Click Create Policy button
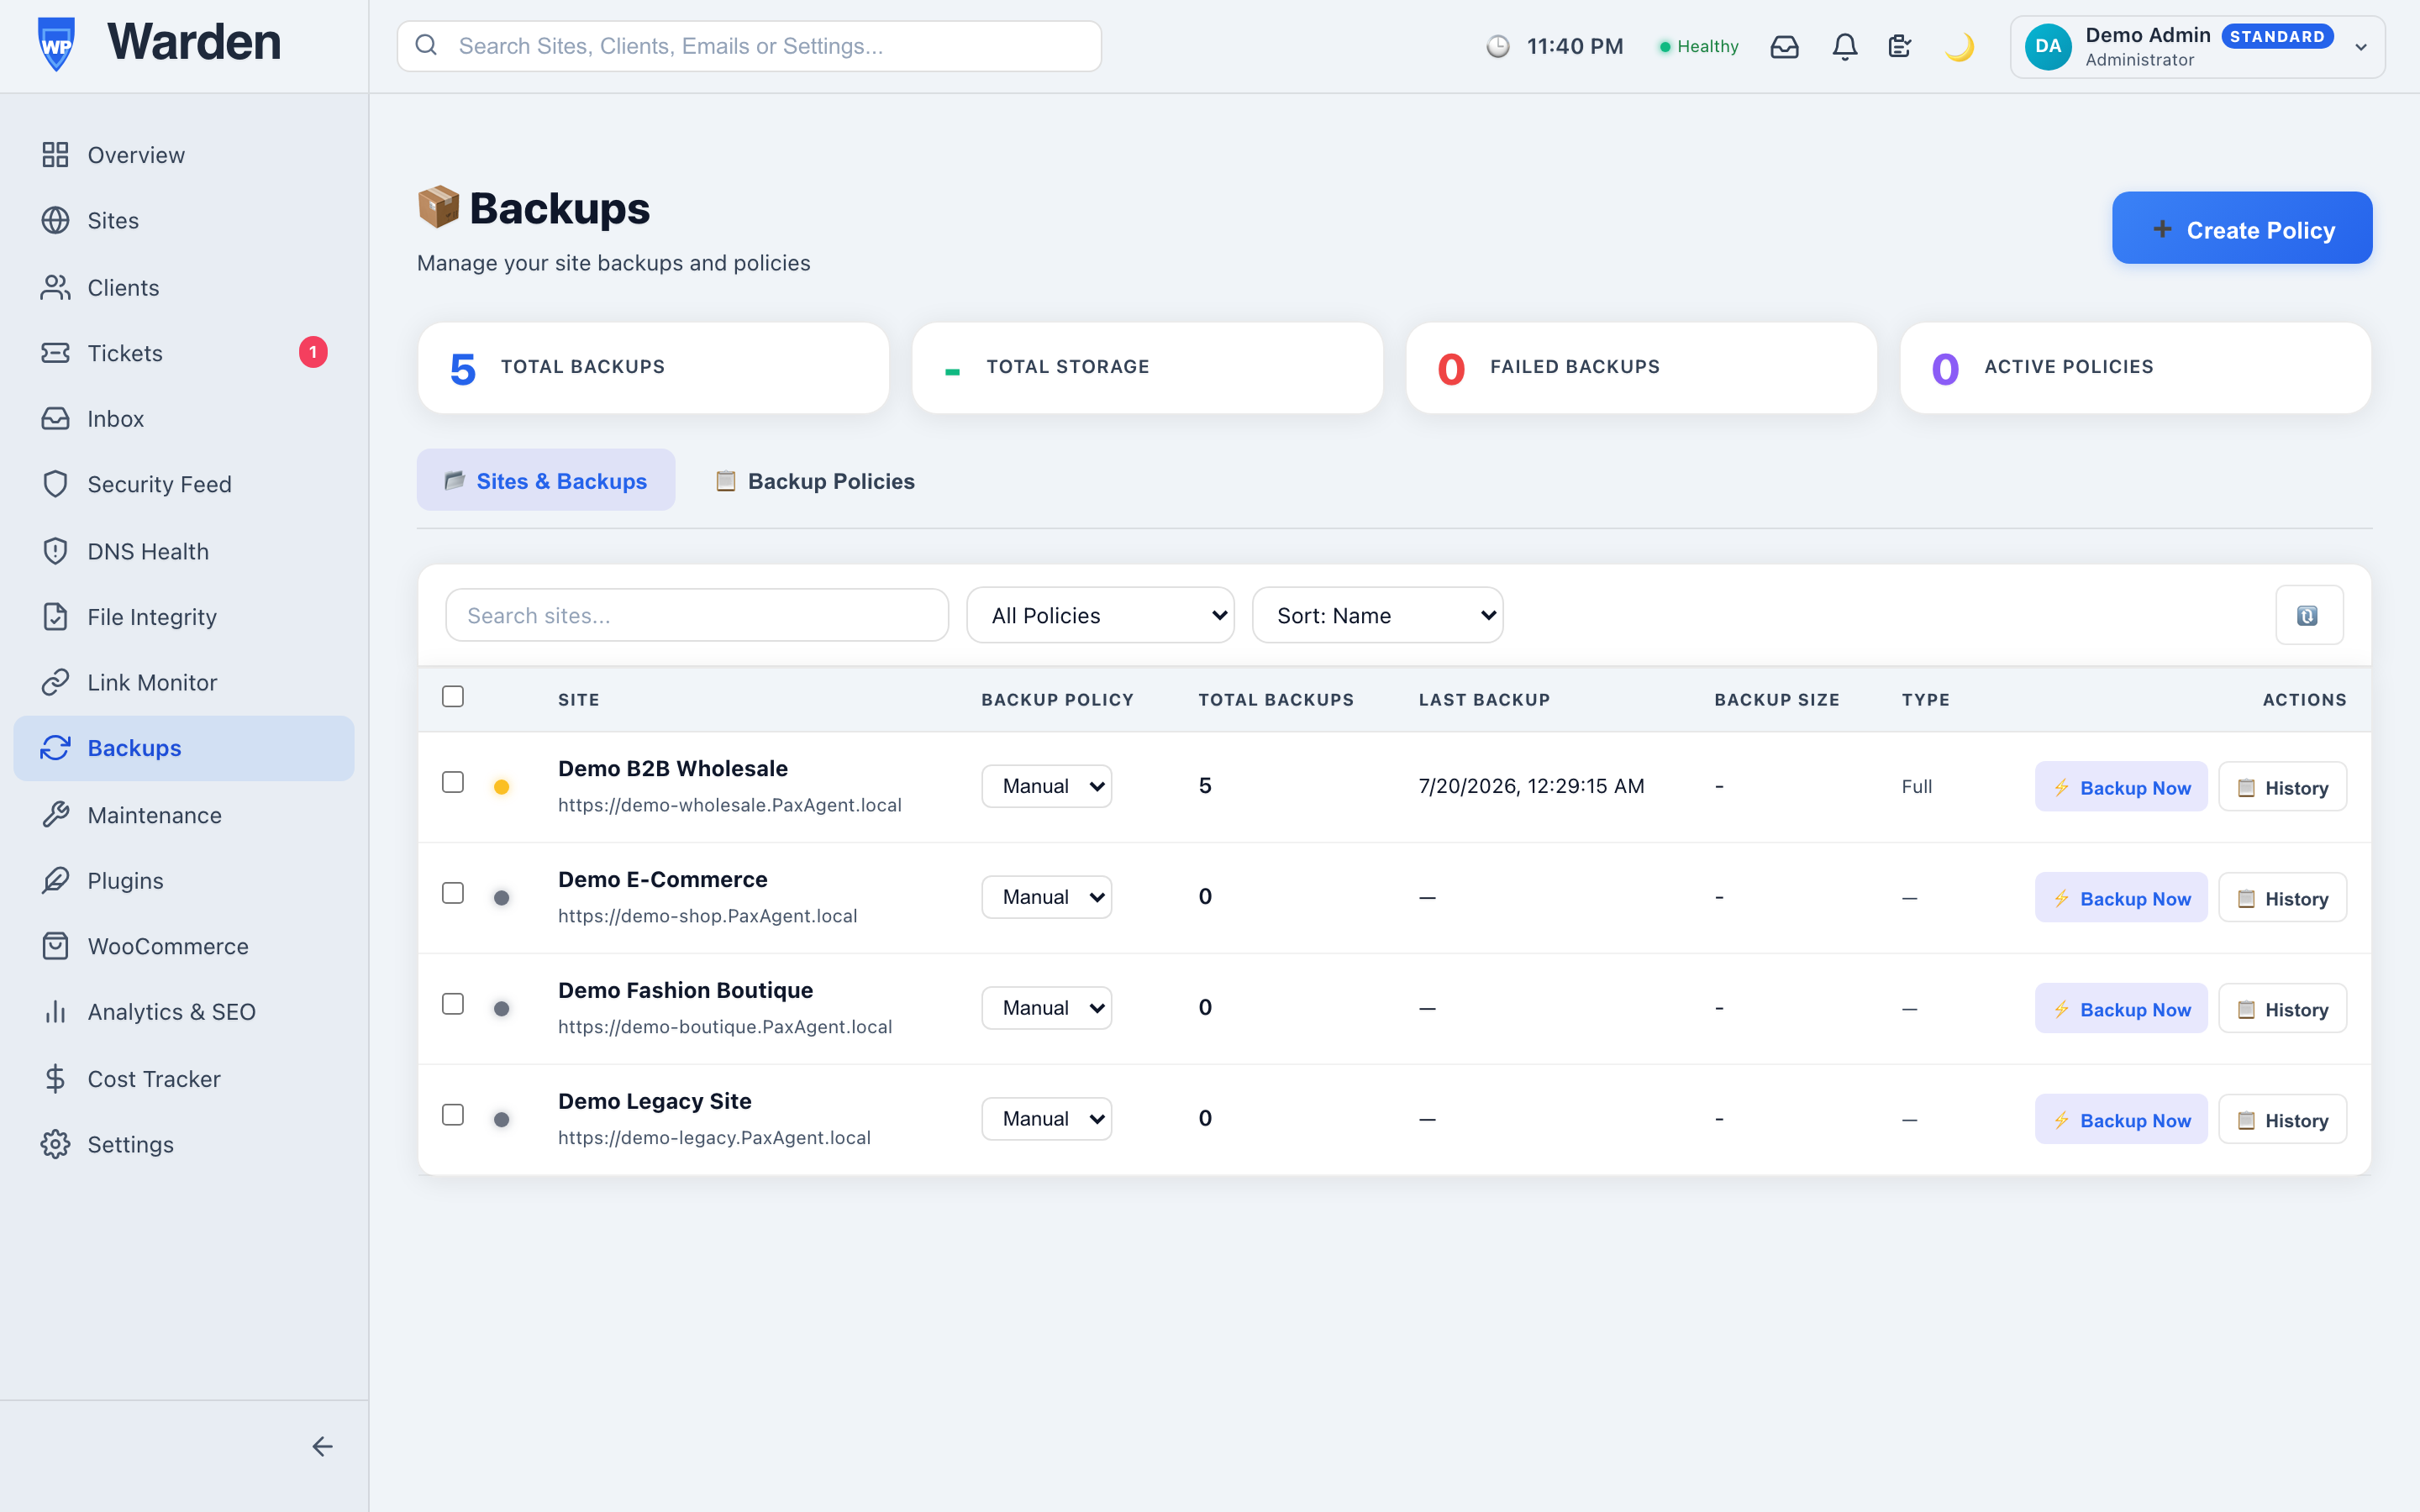This screenshot has height=1512, width=2420. point(2242,228)
